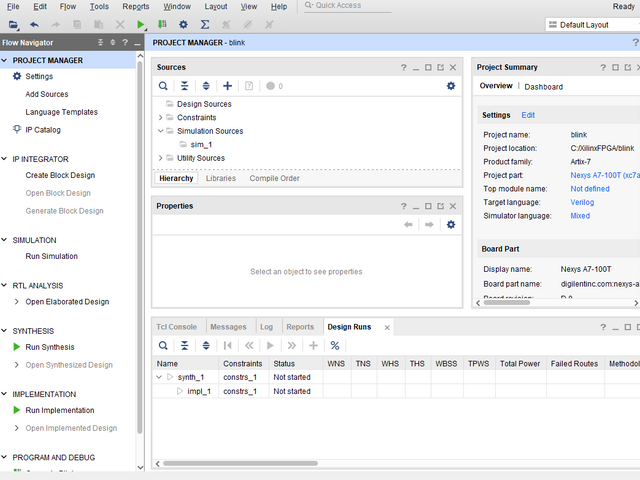Open Reports Summary sigma icon in toolbar
Viewport: 640px width, 480px height.
tap(205, 24)
